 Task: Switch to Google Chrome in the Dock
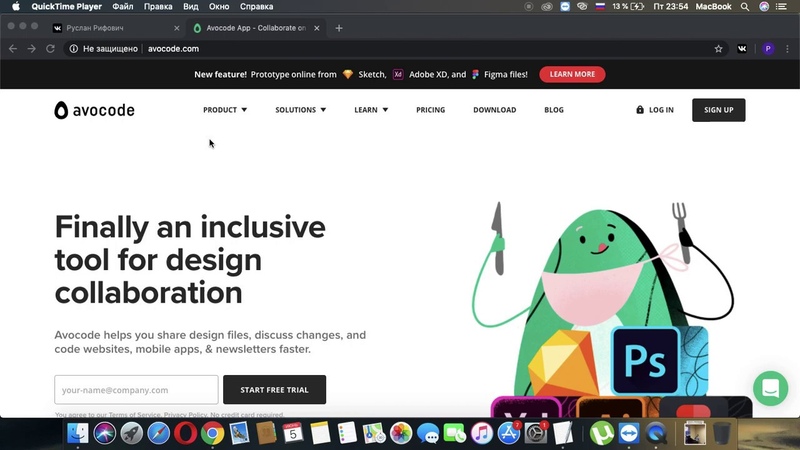(x=213, y=433)
